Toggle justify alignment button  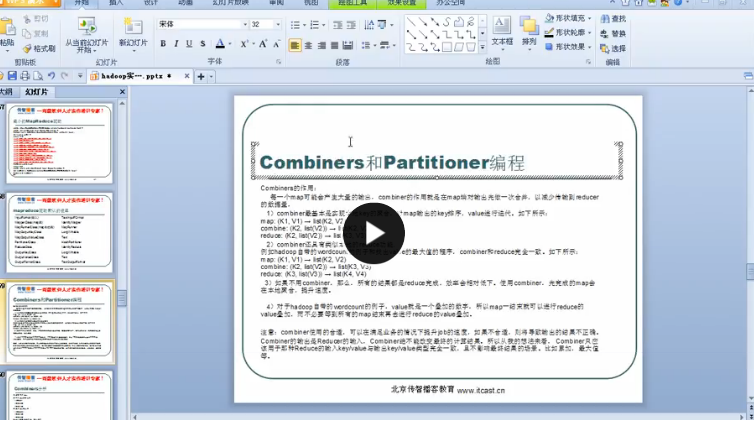click(x=335, y=46)
